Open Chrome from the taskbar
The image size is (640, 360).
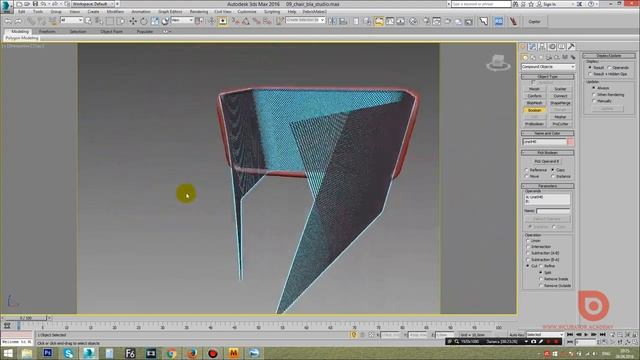(171, 353)
